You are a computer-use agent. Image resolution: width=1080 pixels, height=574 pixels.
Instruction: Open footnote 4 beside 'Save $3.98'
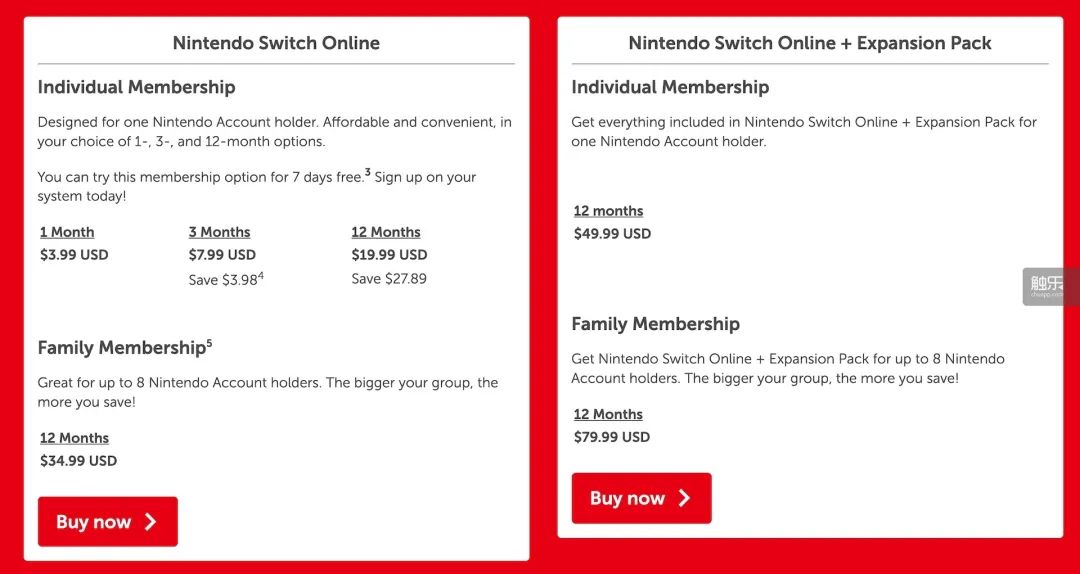coord(261,275)
